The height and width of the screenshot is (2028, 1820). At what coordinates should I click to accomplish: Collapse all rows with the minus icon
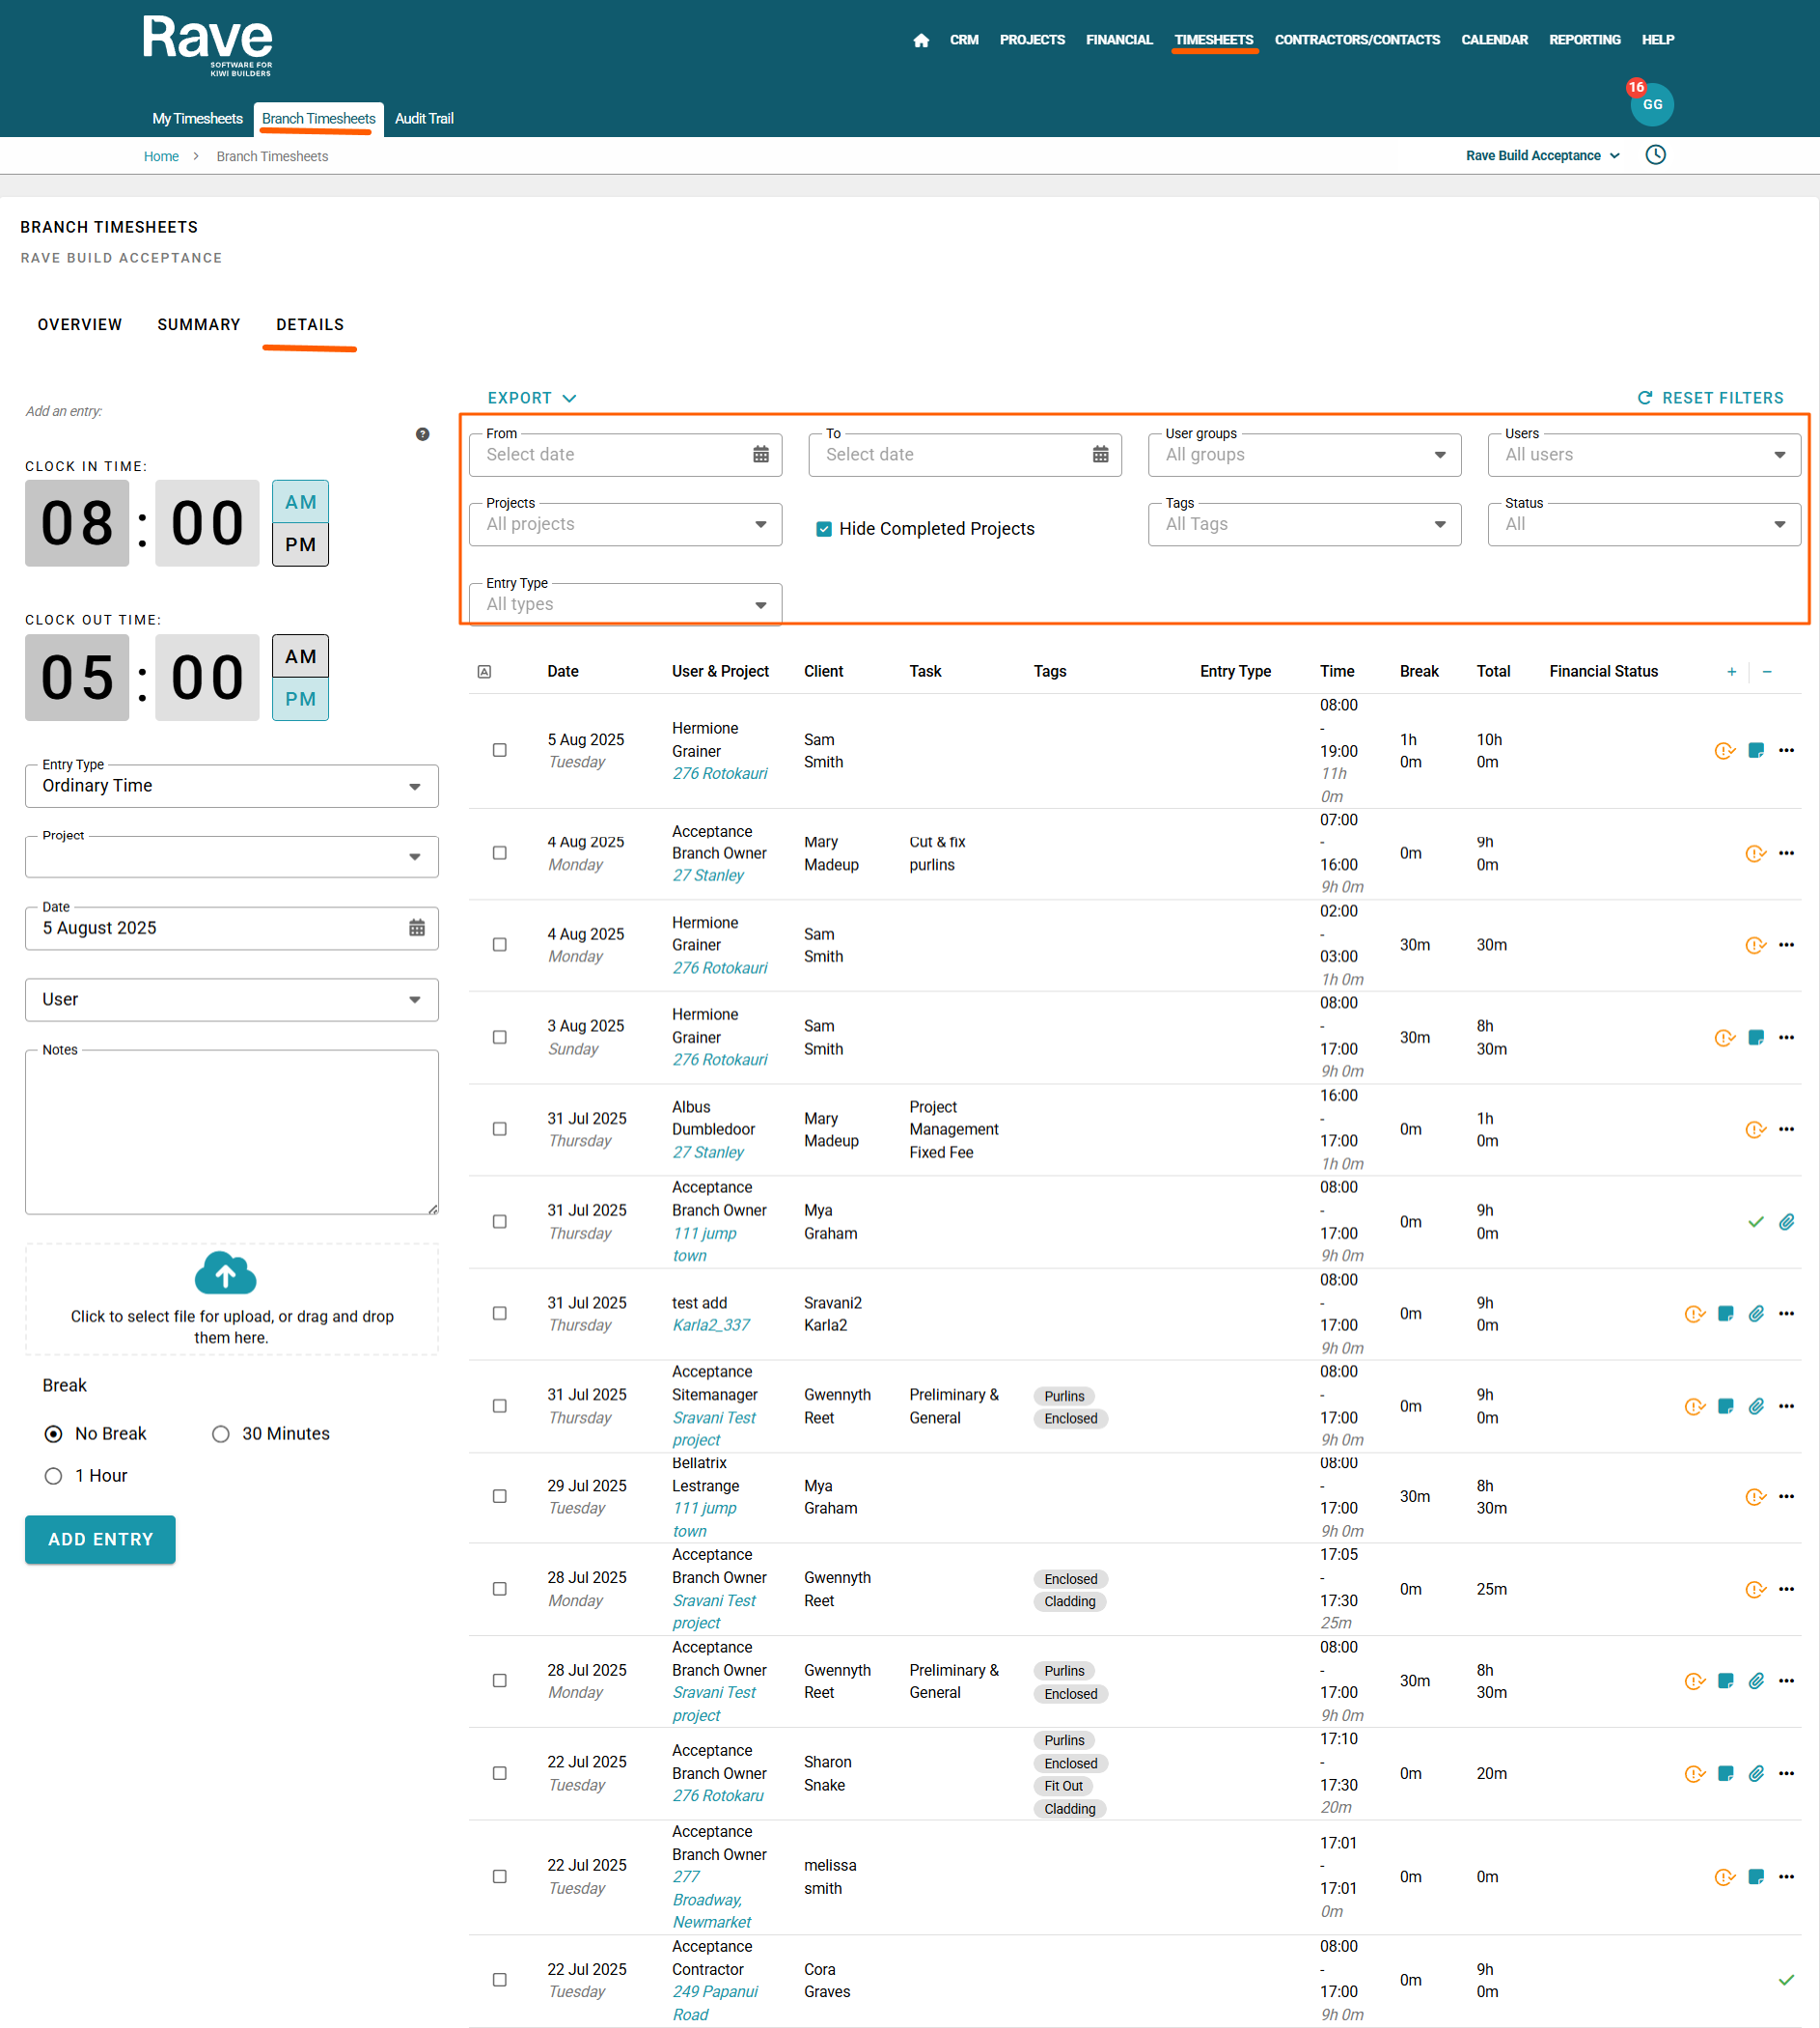click(1767, 672)
